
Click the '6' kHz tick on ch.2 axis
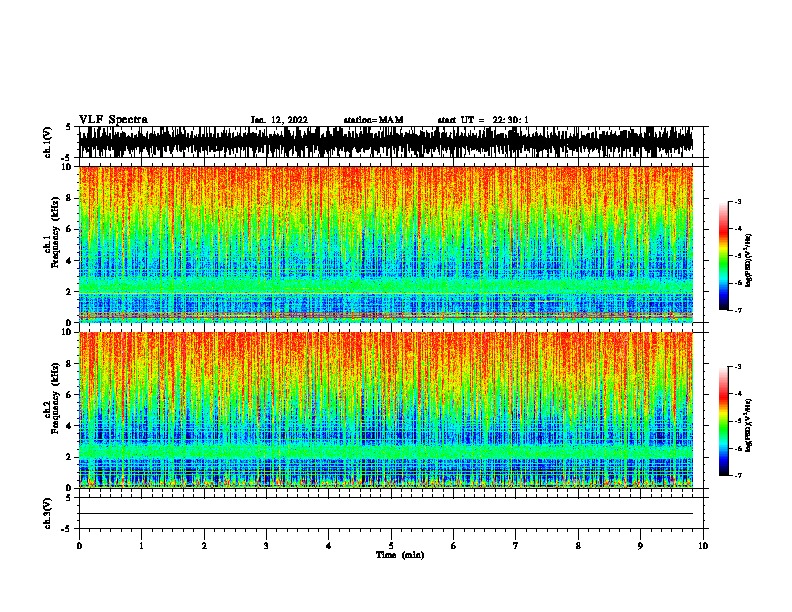[x=70, y=395]
